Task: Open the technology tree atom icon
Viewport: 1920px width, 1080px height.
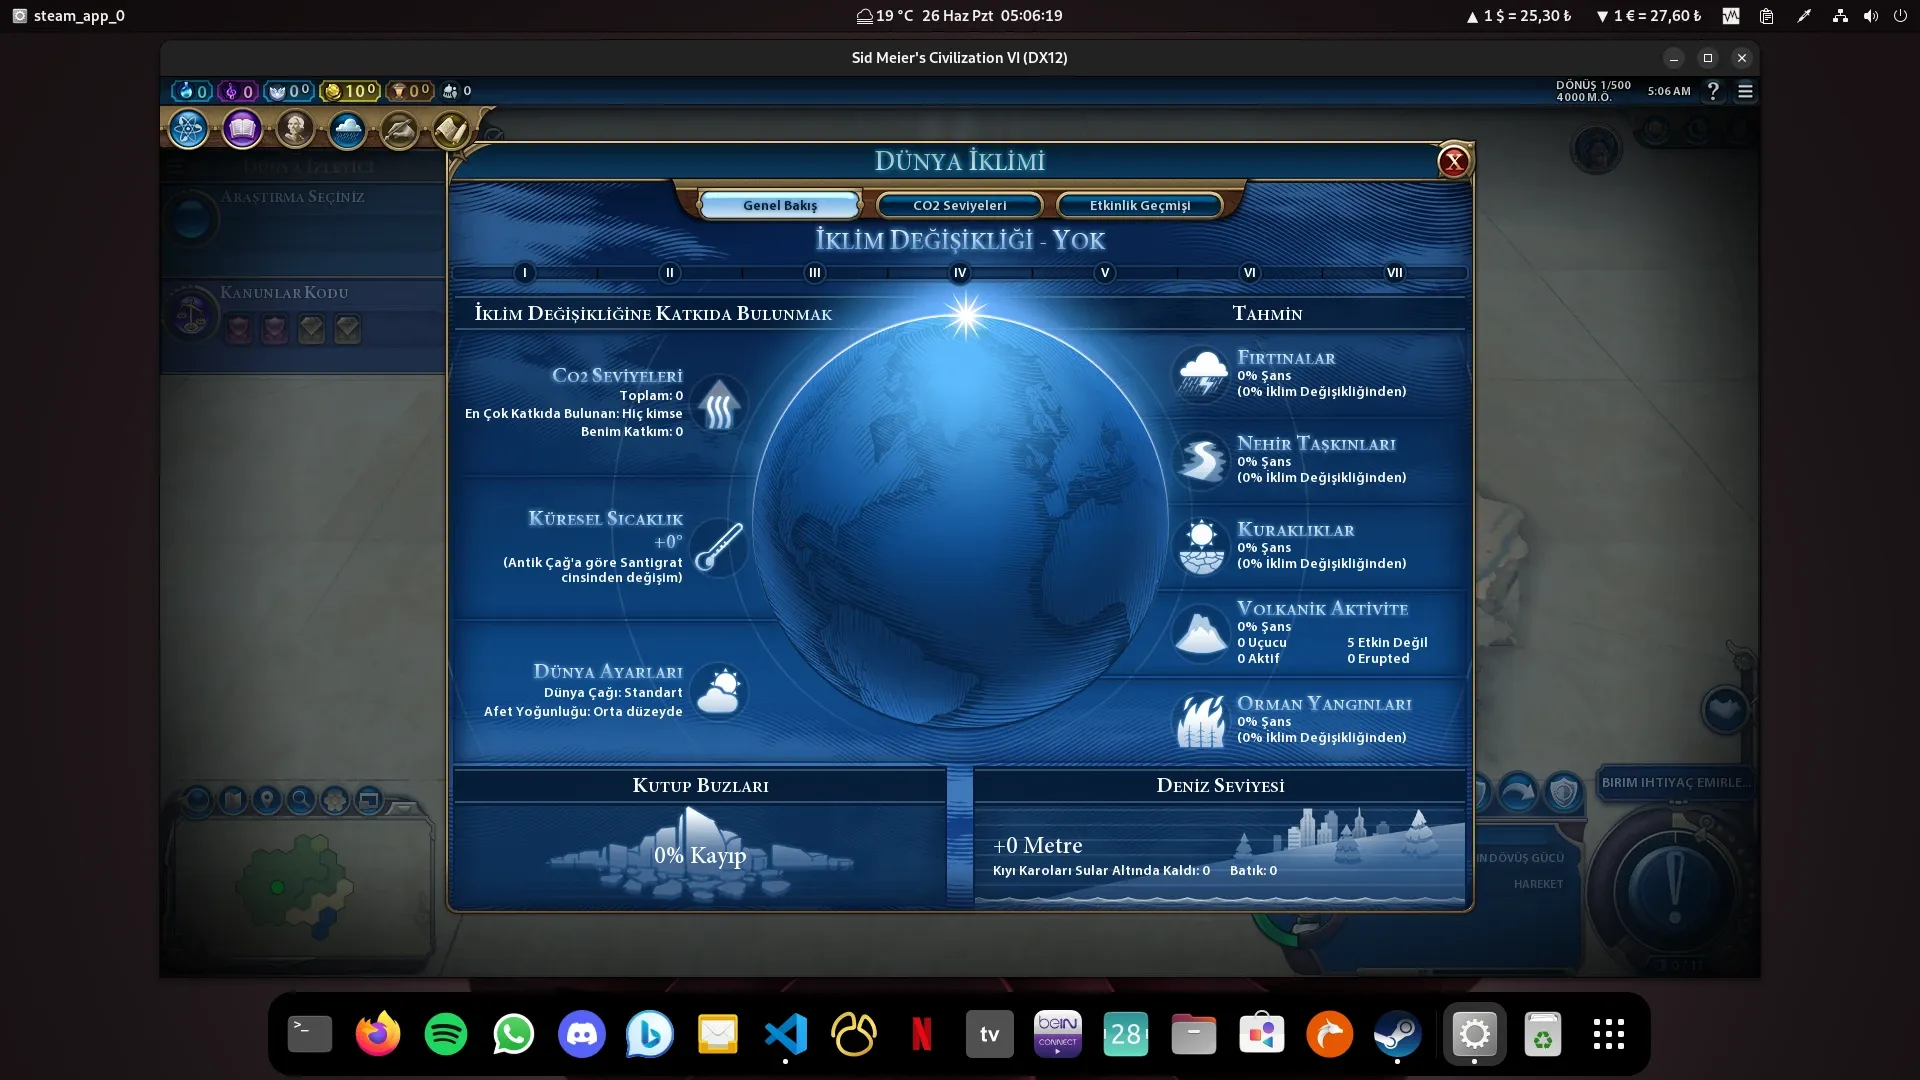Action: coord(188,129)
